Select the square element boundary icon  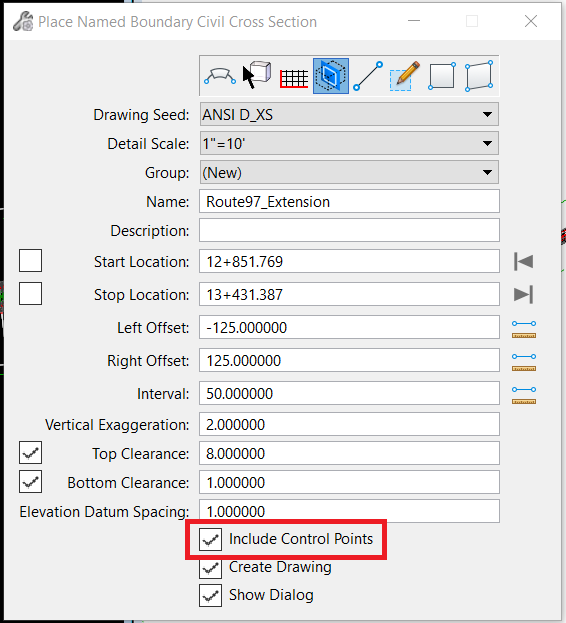(x=442, y=76)
